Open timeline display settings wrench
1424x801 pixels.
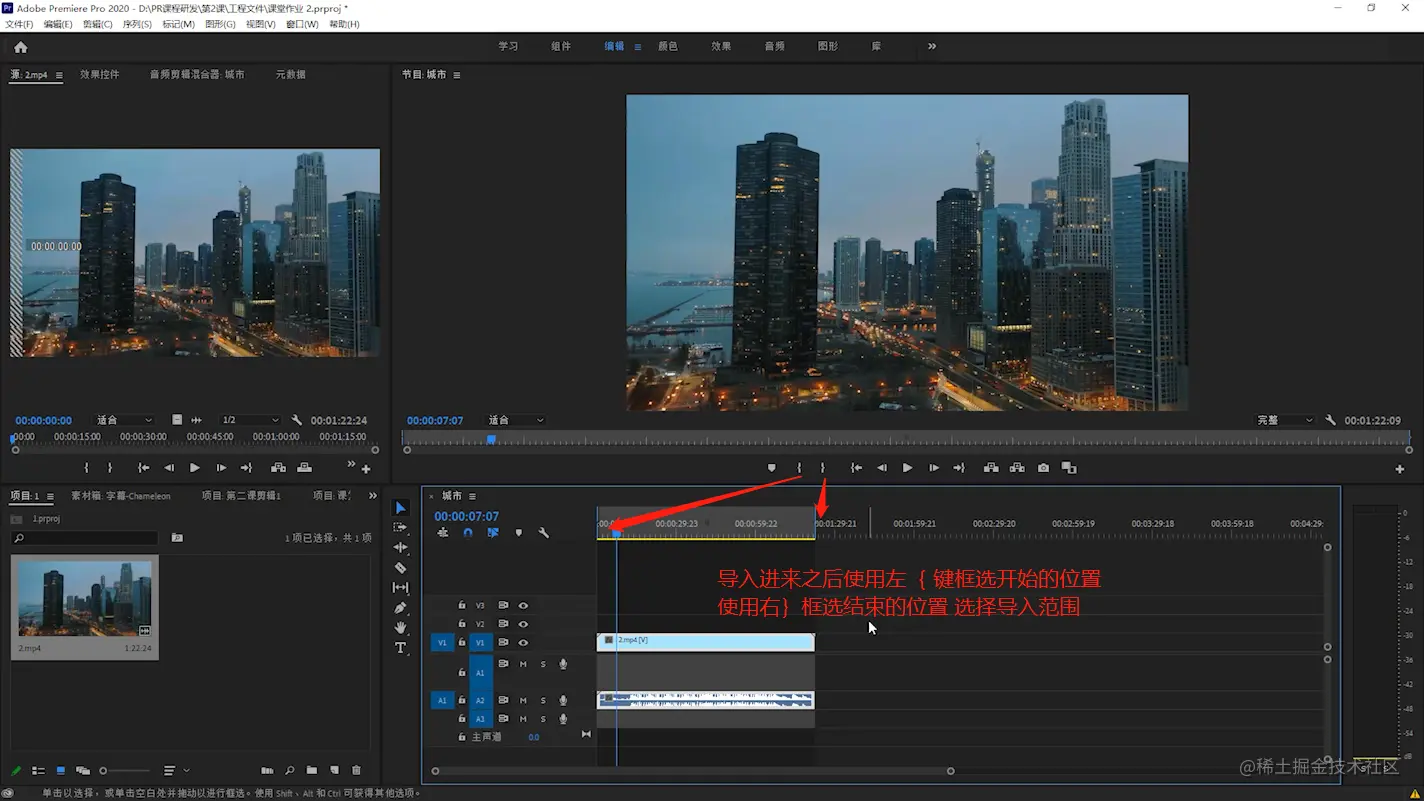click(x=543, y=533)
